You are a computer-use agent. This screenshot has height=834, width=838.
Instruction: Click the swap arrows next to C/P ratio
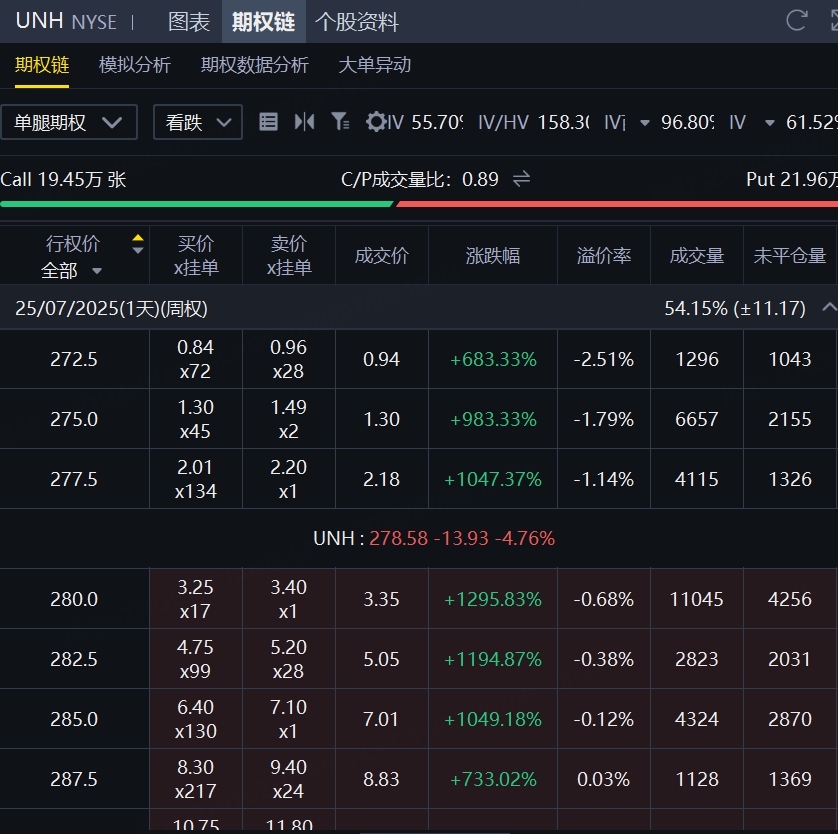pyautogui.click(x=521, y=178)
